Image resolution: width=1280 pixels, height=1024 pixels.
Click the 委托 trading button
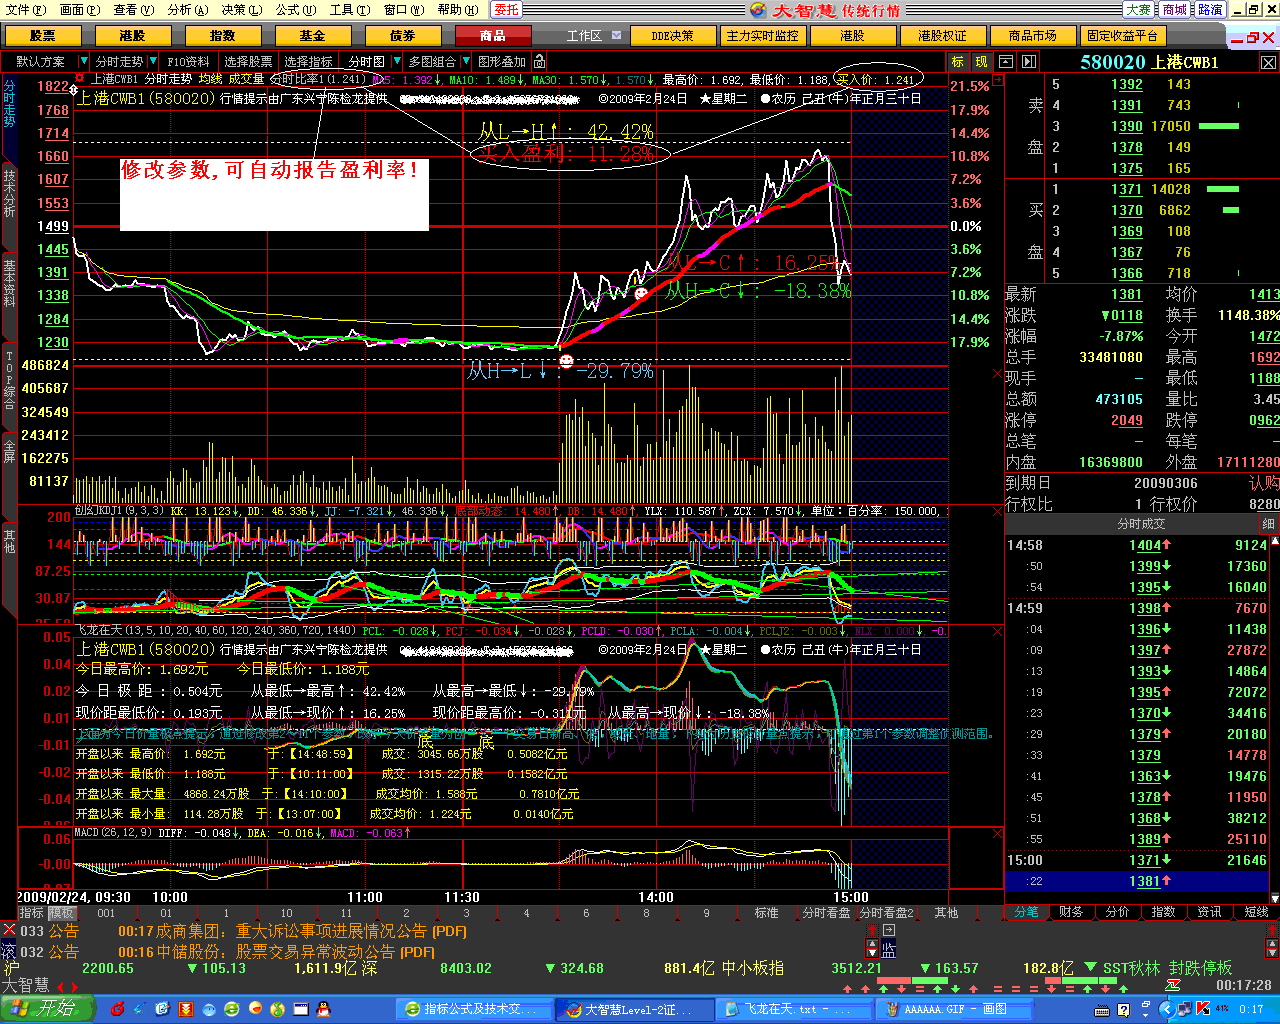(507, 10)
